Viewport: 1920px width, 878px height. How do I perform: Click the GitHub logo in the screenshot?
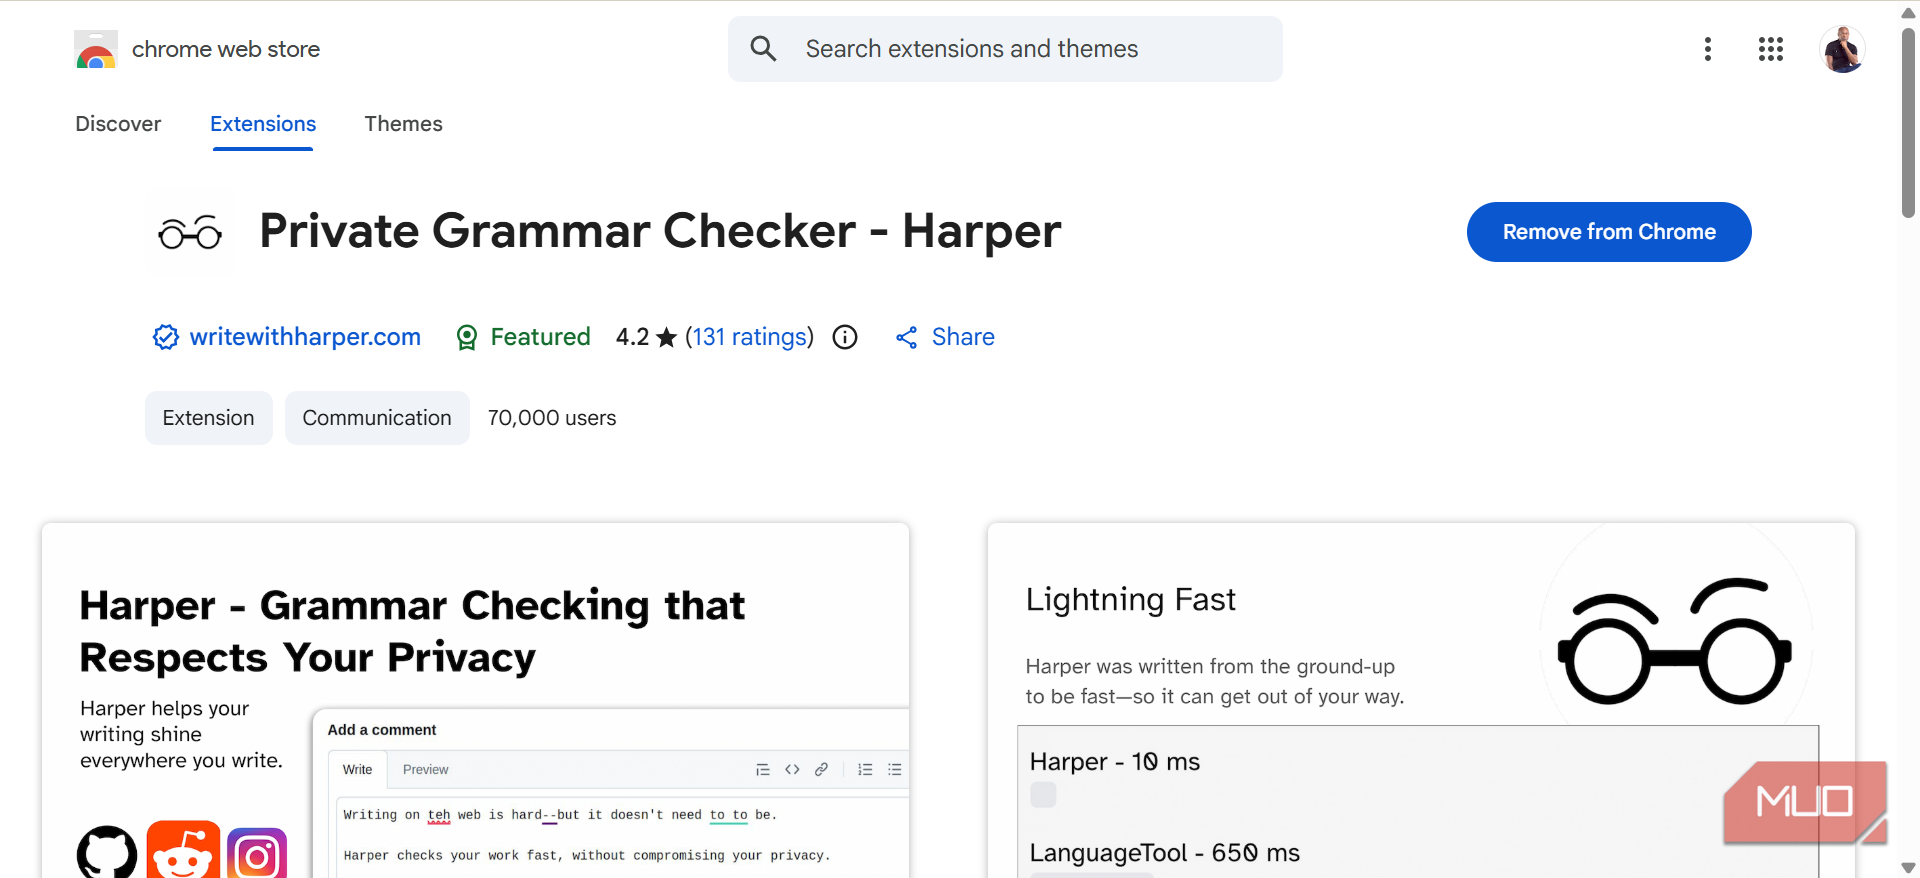[107, 853]
